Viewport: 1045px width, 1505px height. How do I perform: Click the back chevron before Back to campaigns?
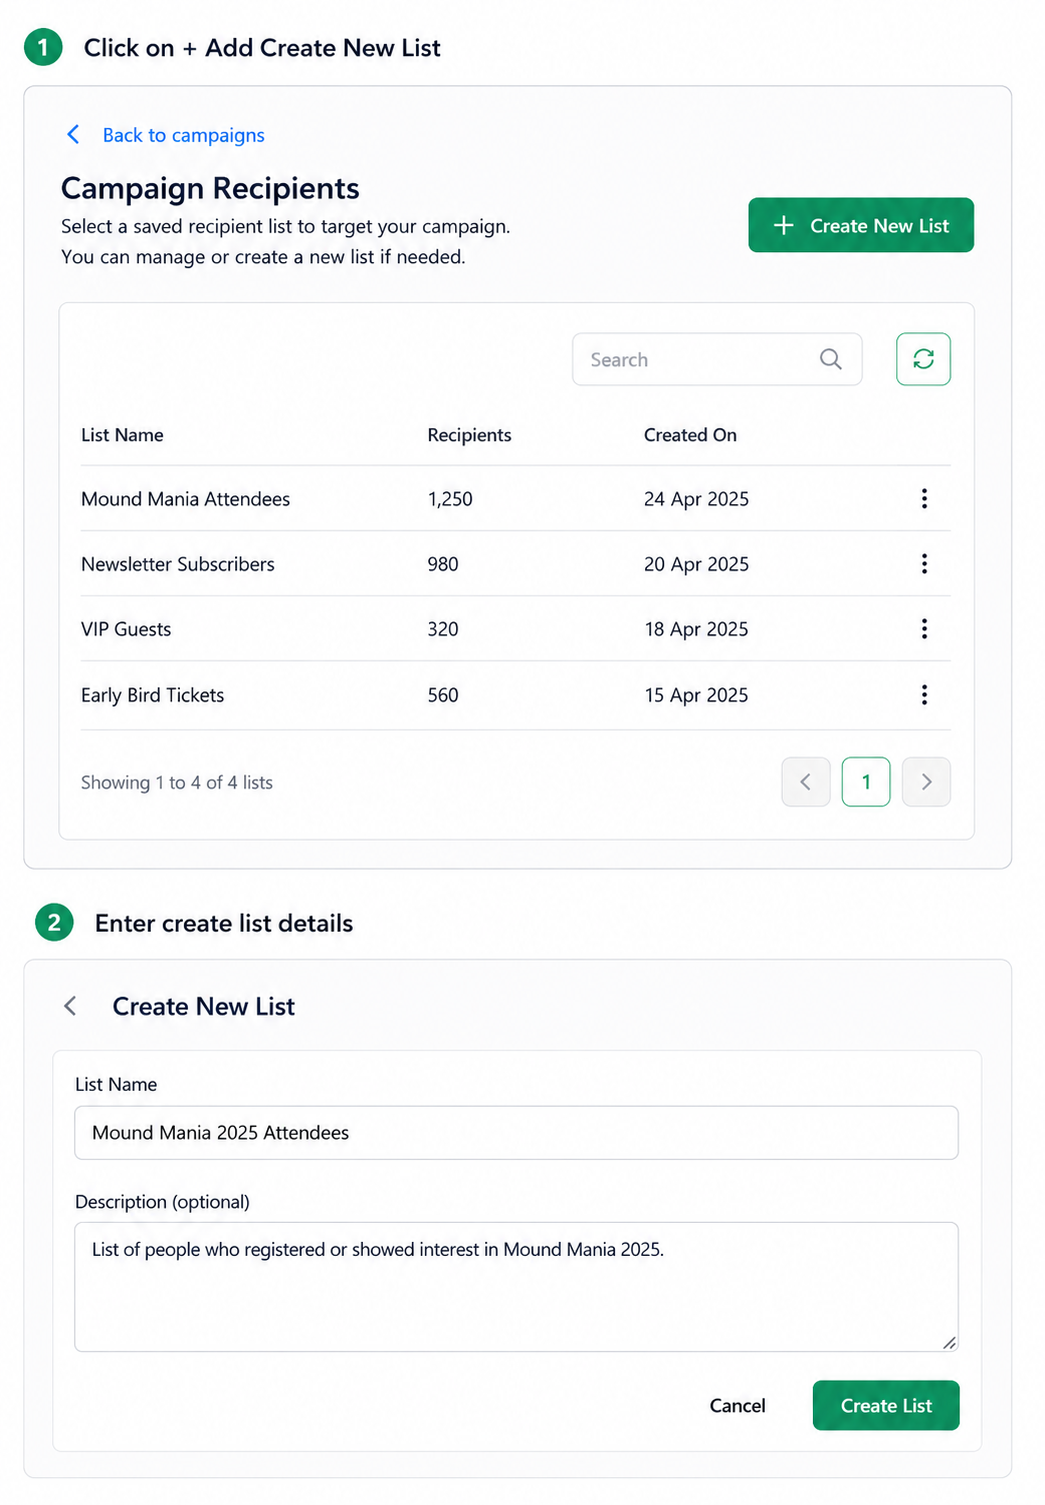coord(73,135)
